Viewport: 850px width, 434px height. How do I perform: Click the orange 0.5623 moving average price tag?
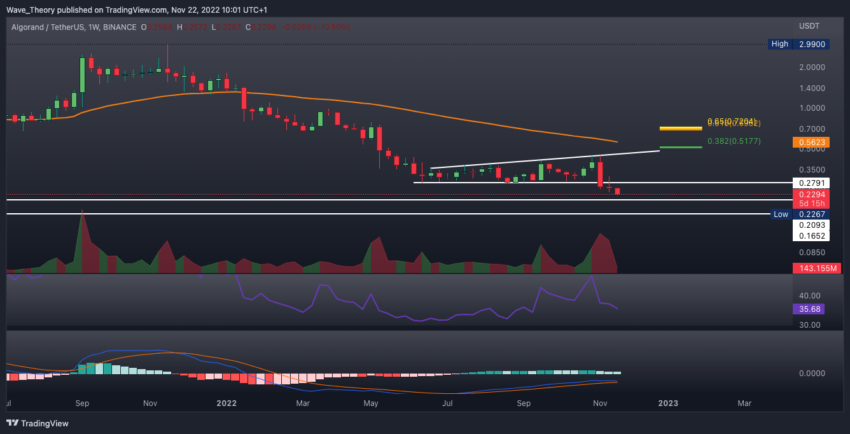point(811,143)
